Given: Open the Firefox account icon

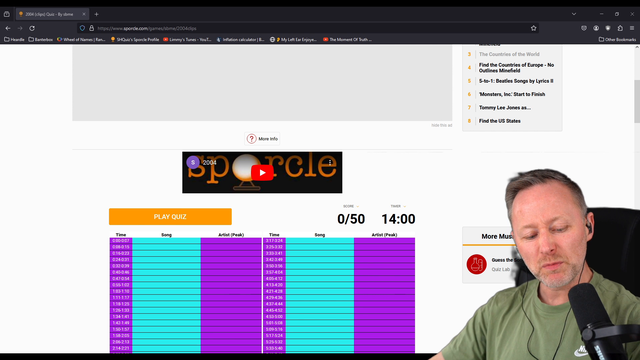Looking at the screenshot, I should point(596,28).
